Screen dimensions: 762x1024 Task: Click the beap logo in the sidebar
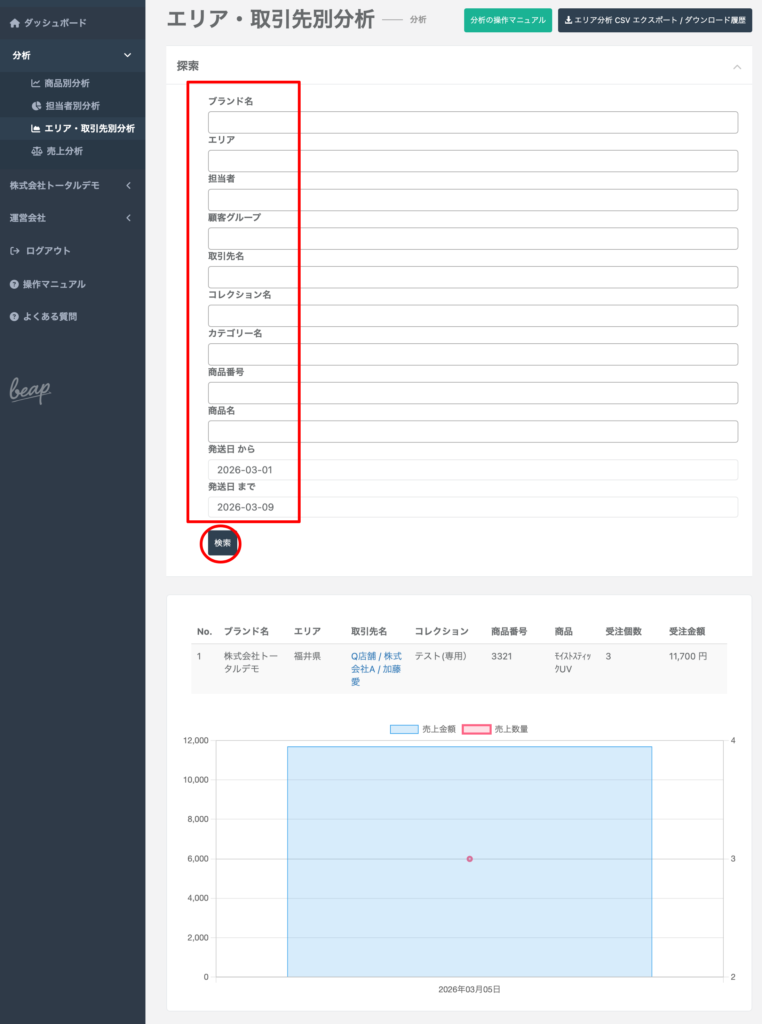(30, 391)
